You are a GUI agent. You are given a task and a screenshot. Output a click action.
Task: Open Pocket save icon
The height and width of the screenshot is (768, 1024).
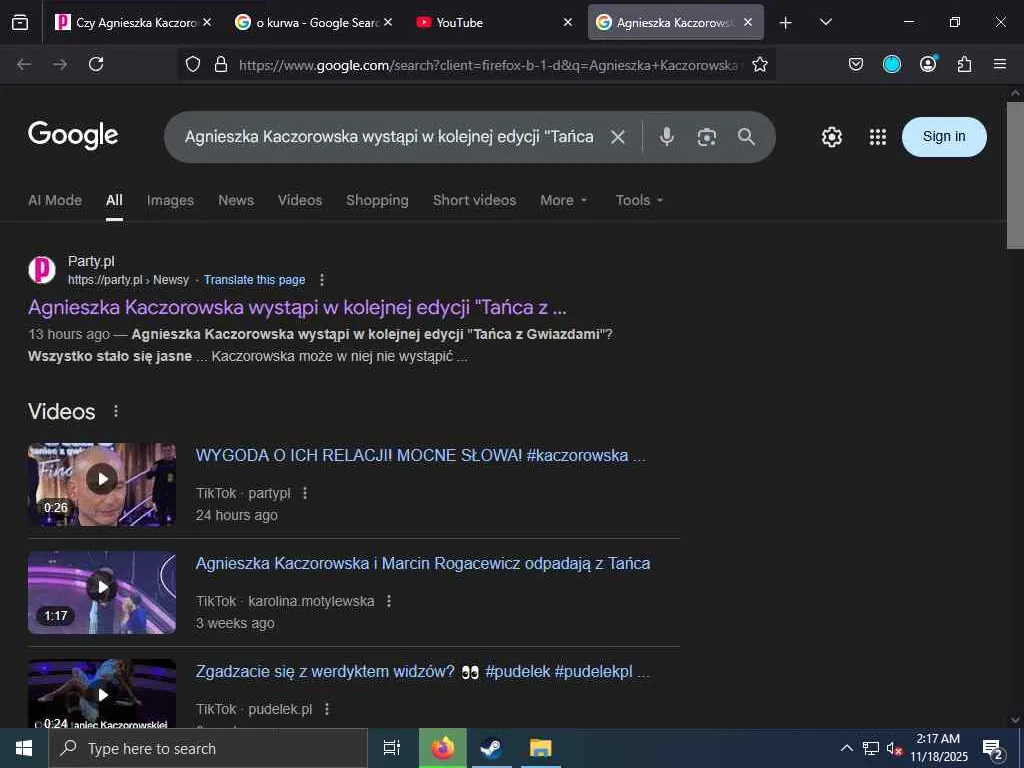point(856,64)
